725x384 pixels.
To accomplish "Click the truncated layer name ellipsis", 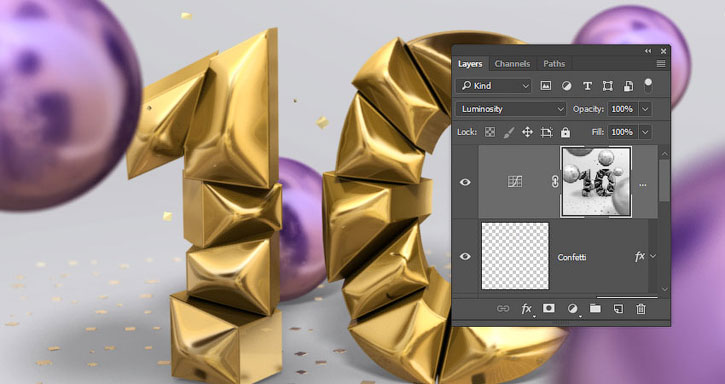I will pyautogui.click(x=643, y=185).
